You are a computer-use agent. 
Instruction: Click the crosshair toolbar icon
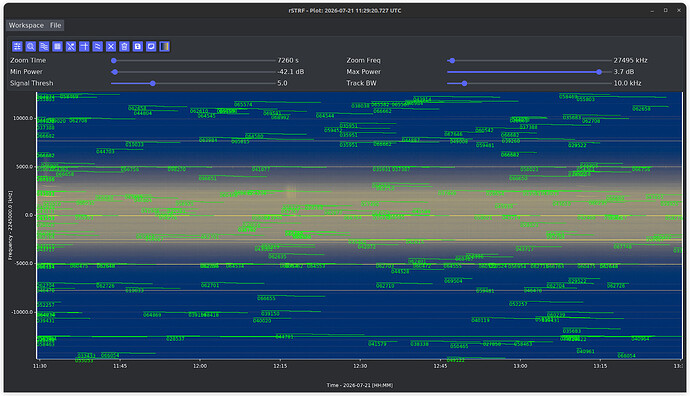[x=84, y=47]
